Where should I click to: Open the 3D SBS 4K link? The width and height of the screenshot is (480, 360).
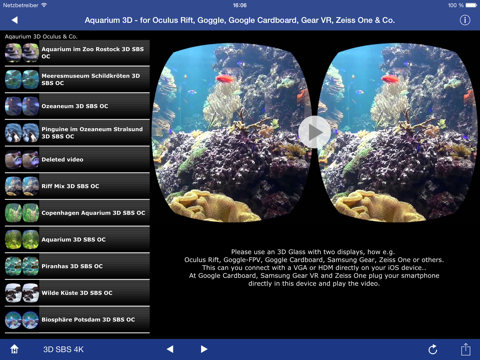[63, 349]
